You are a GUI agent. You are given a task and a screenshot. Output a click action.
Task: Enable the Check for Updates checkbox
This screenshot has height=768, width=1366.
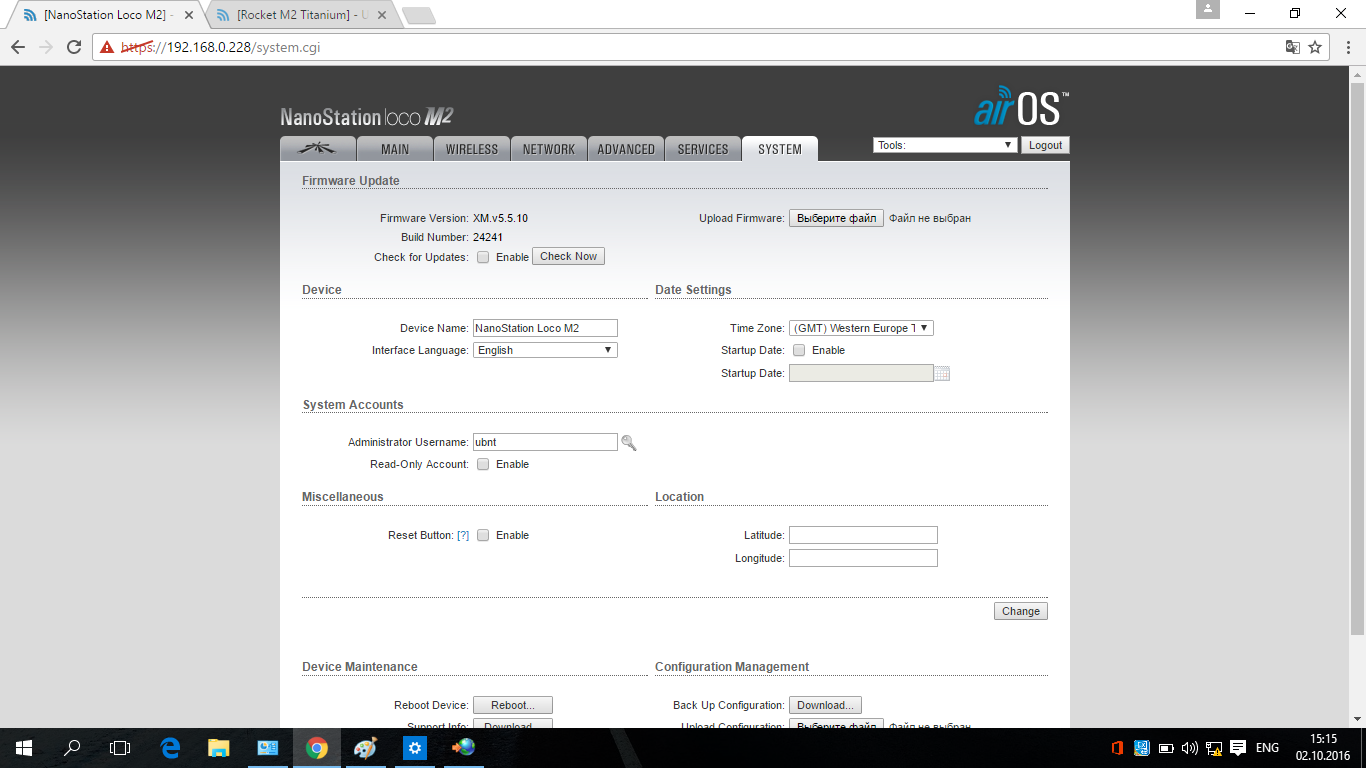[483, 257]
